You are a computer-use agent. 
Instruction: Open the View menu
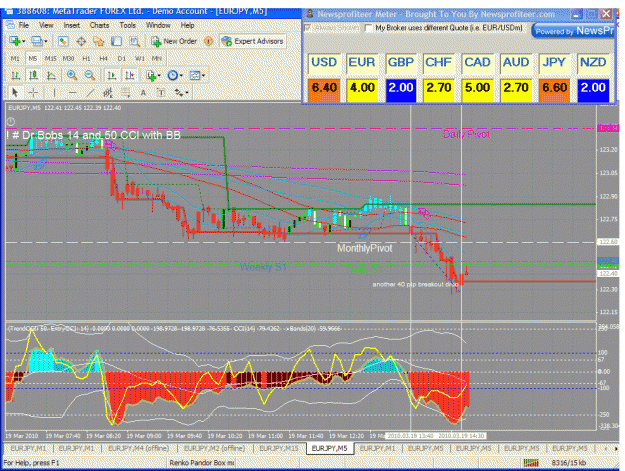click(x=46, y=25)
